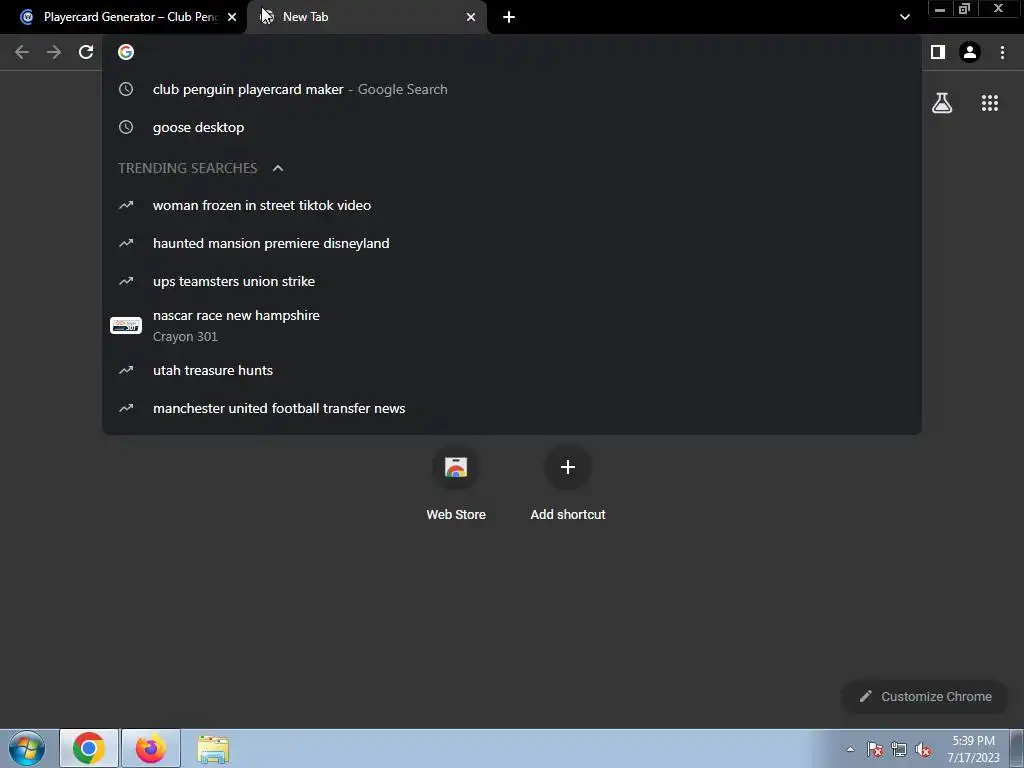Click the network tray icon

(899, 749)
